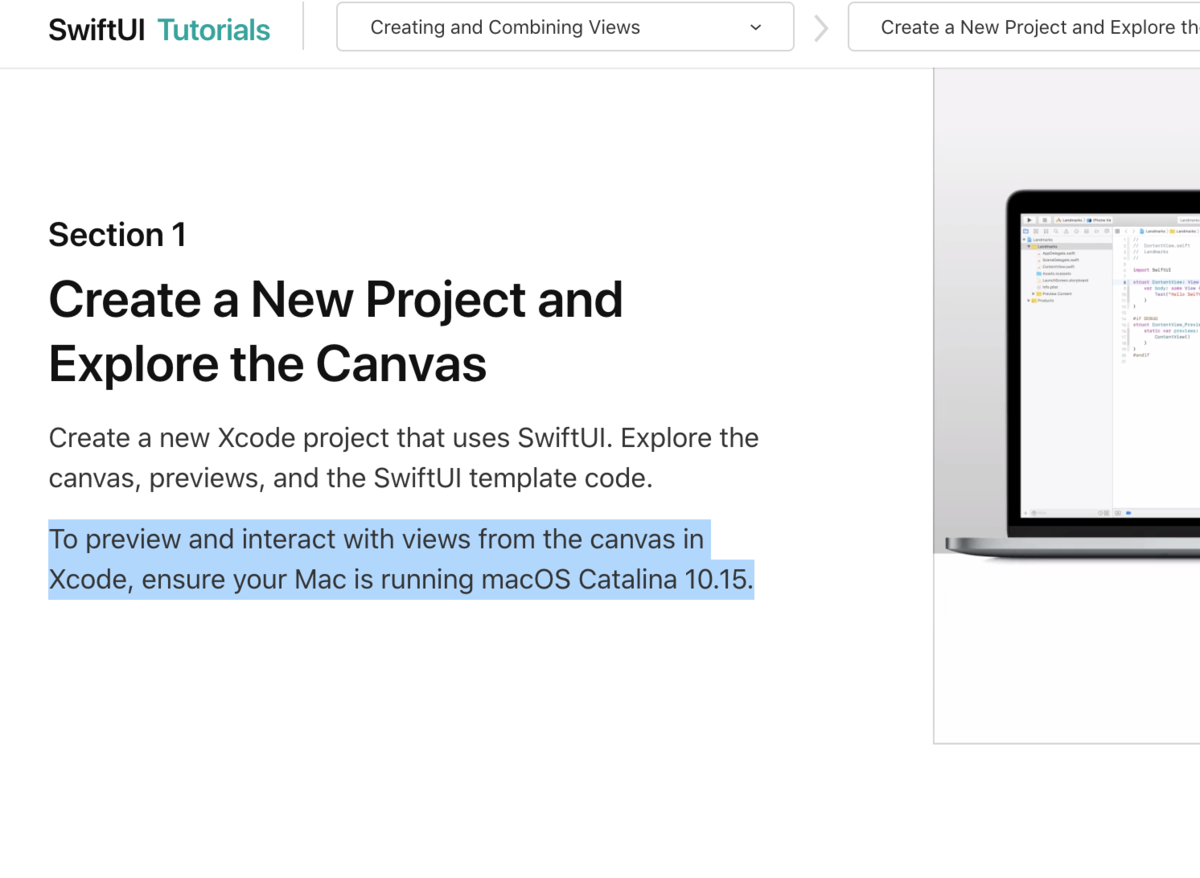Viewport: 1200px width, 878px height.
Task: Open the Issue navigator warning icon
Action: point(1066,231)
